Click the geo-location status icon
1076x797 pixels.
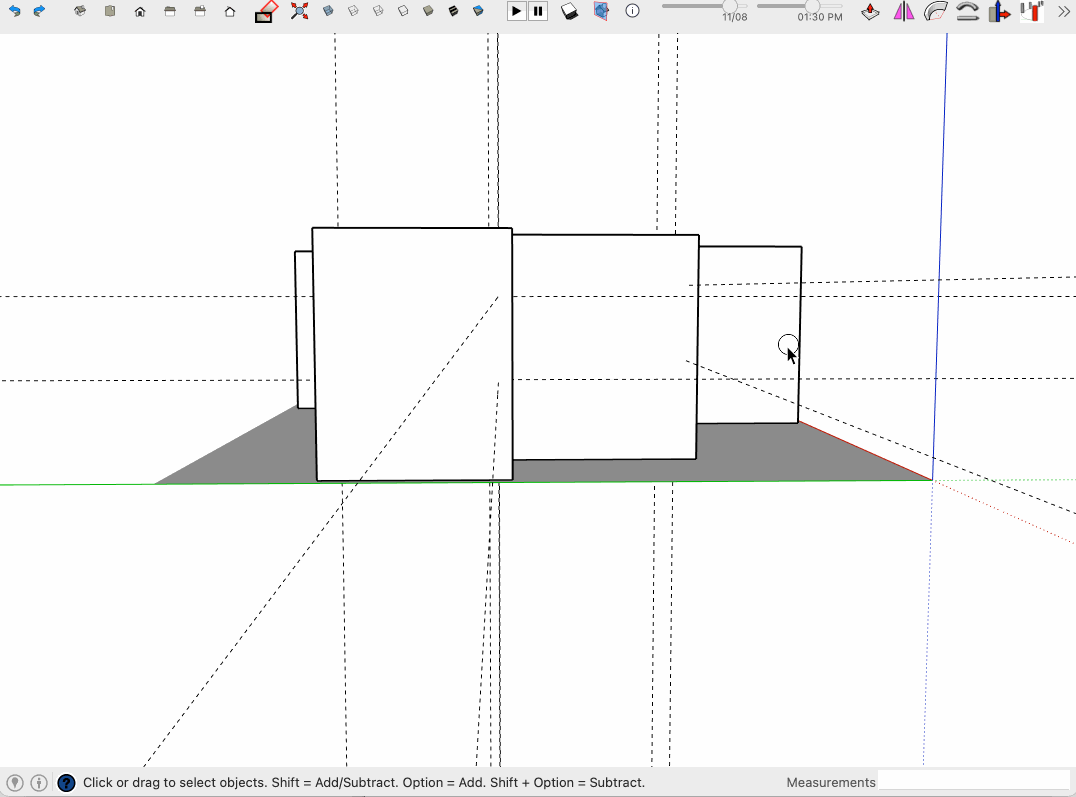15,783
